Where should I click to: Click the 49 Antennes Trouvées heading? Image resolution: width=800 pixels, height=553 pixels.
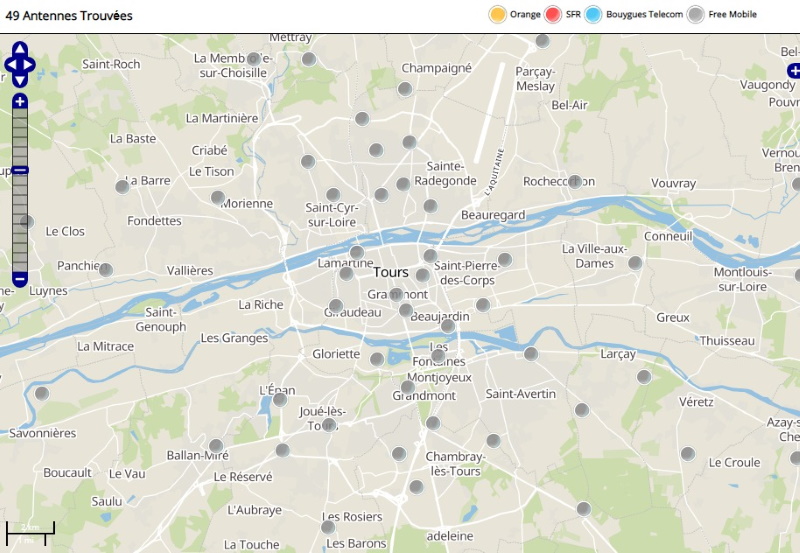[x=69, y=16]
